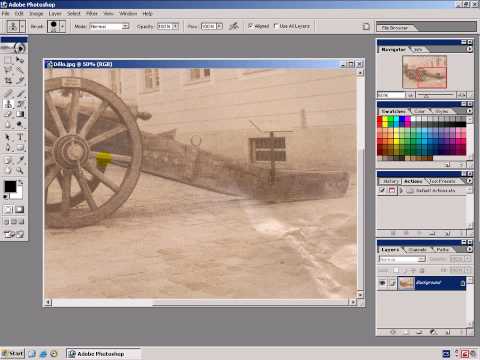
Task: Select the Pen tool
Action: [8, 147]
